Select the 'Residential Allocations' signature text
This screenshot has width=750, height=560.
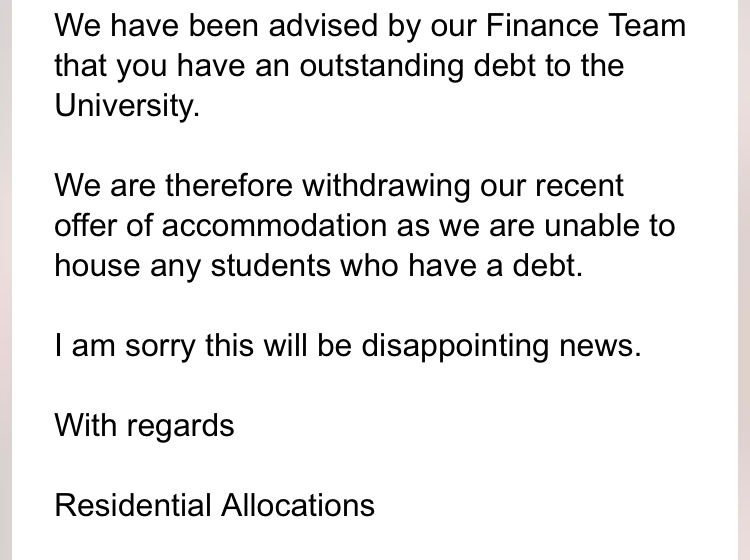[x=214, y=505]
